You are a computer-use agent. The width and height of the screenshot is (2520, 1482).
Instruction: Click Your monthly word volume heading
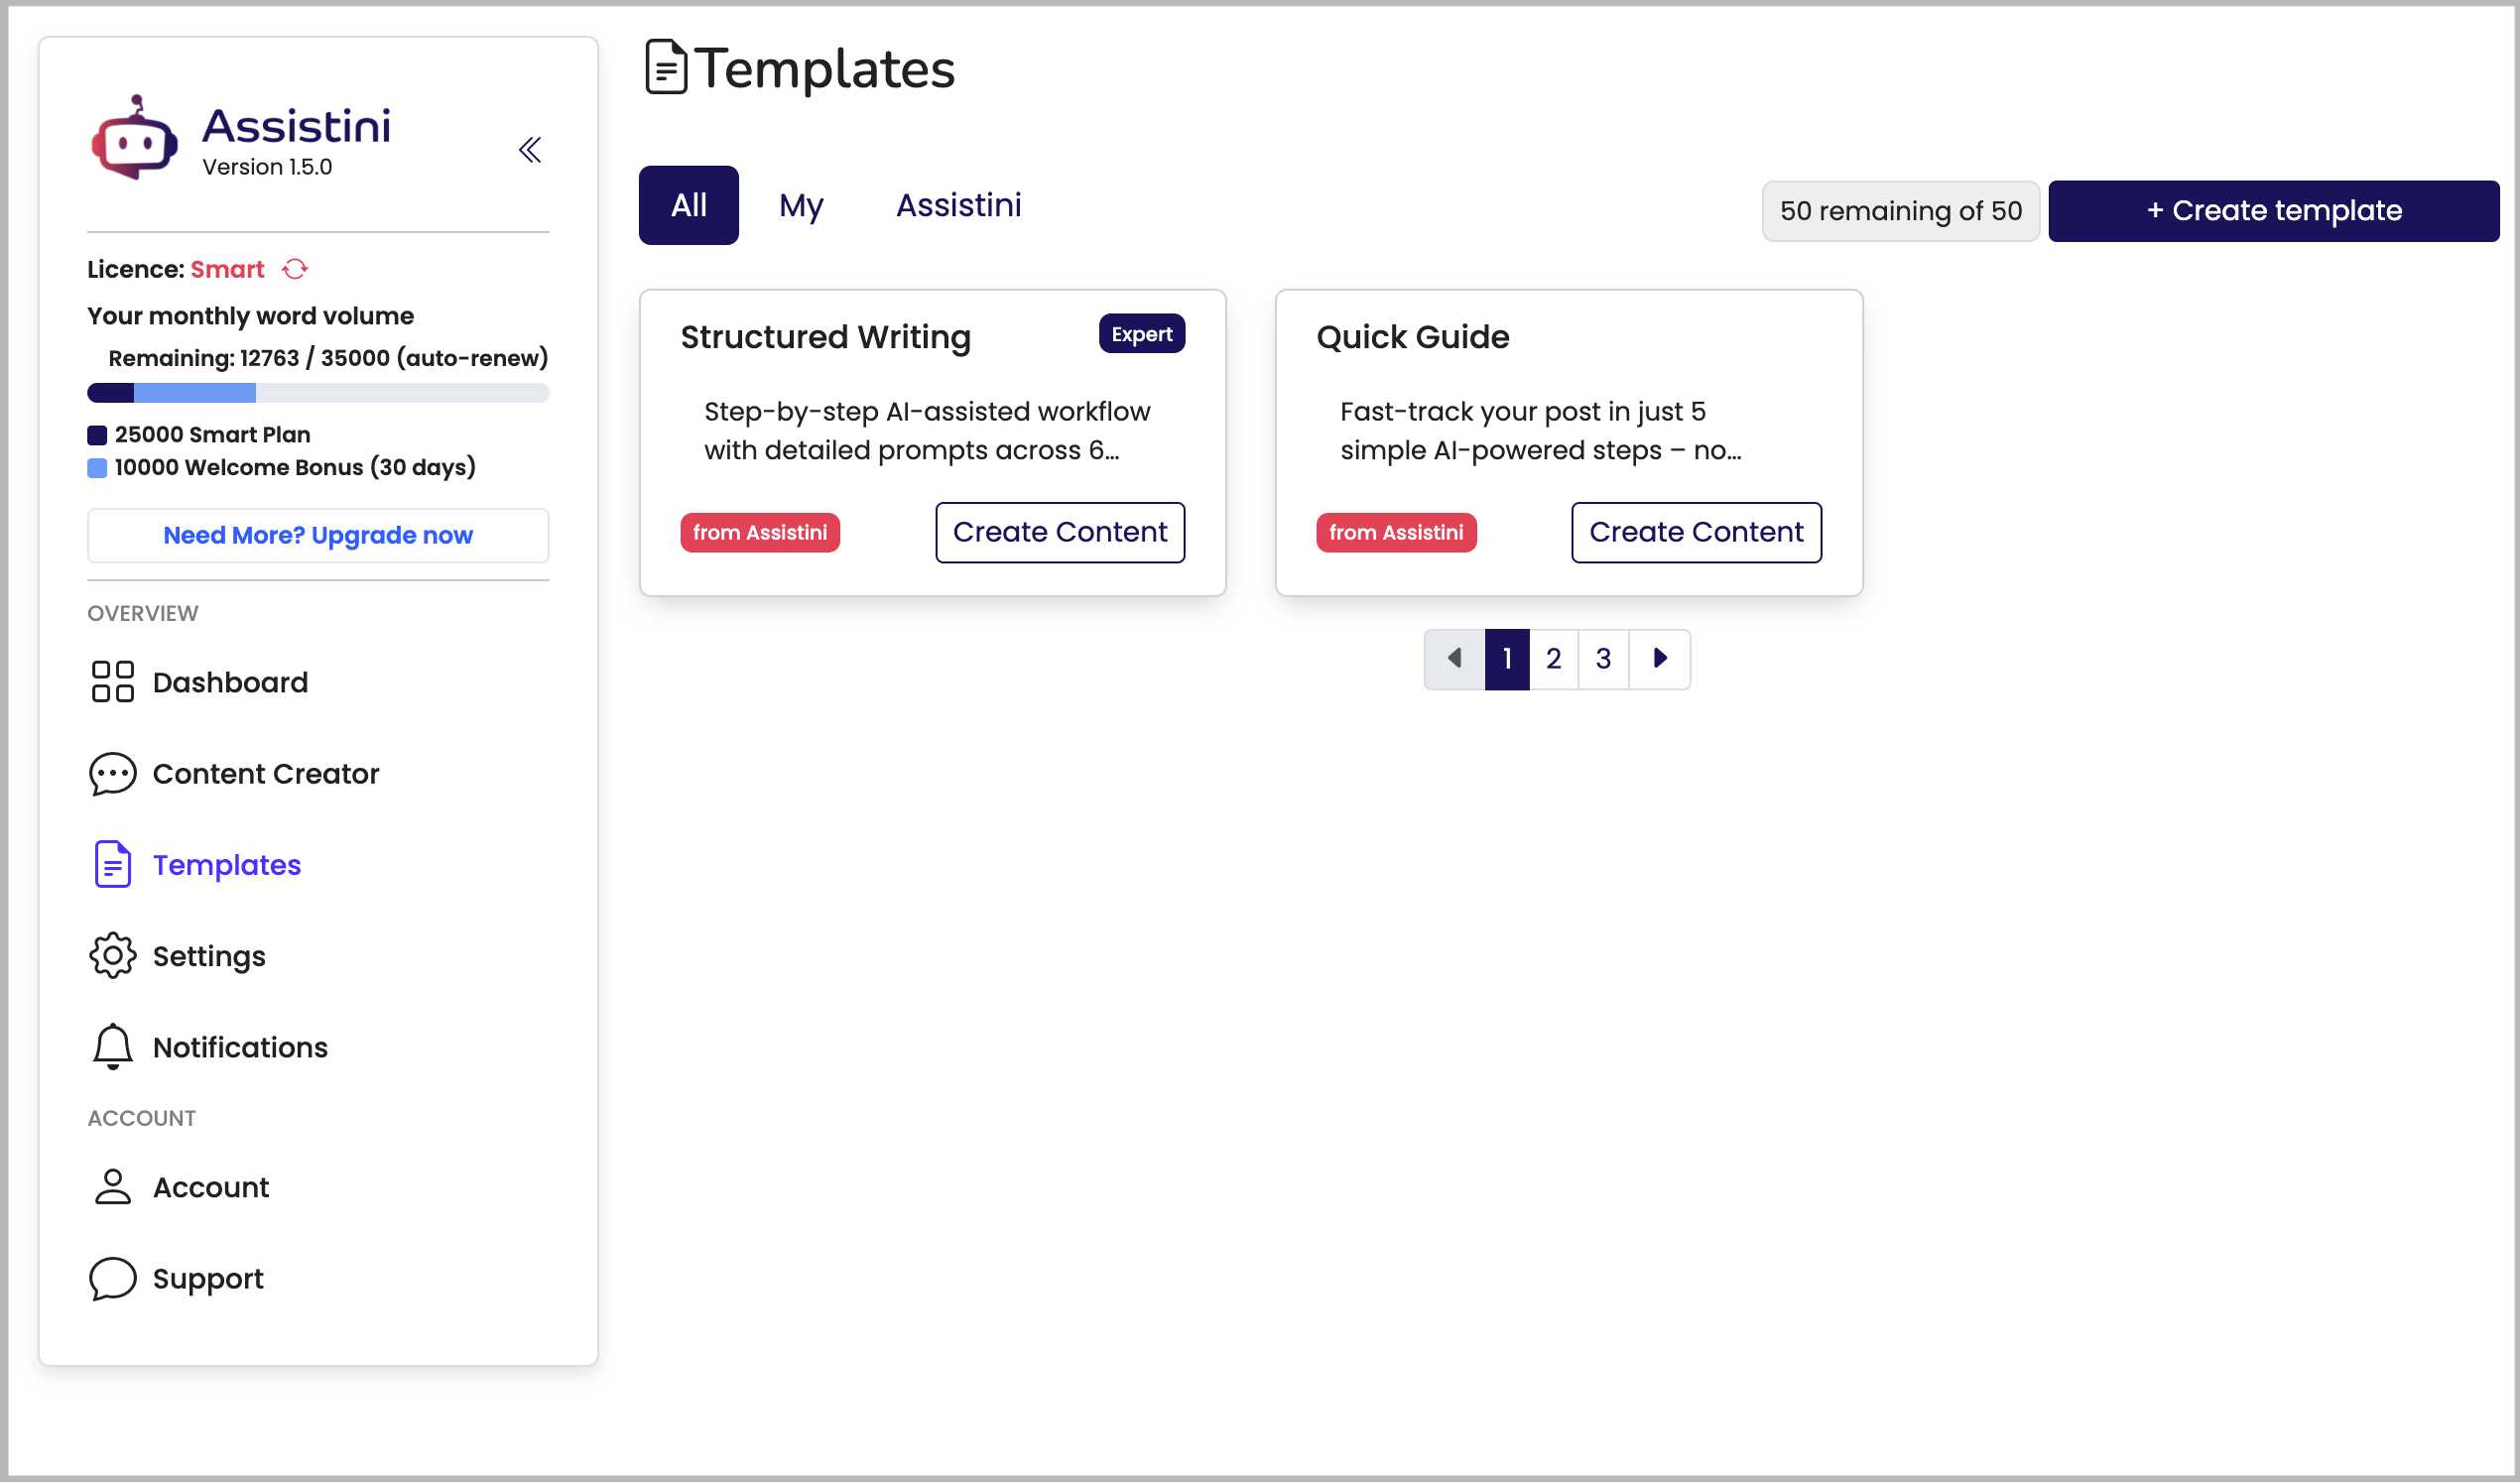(250, 316)
